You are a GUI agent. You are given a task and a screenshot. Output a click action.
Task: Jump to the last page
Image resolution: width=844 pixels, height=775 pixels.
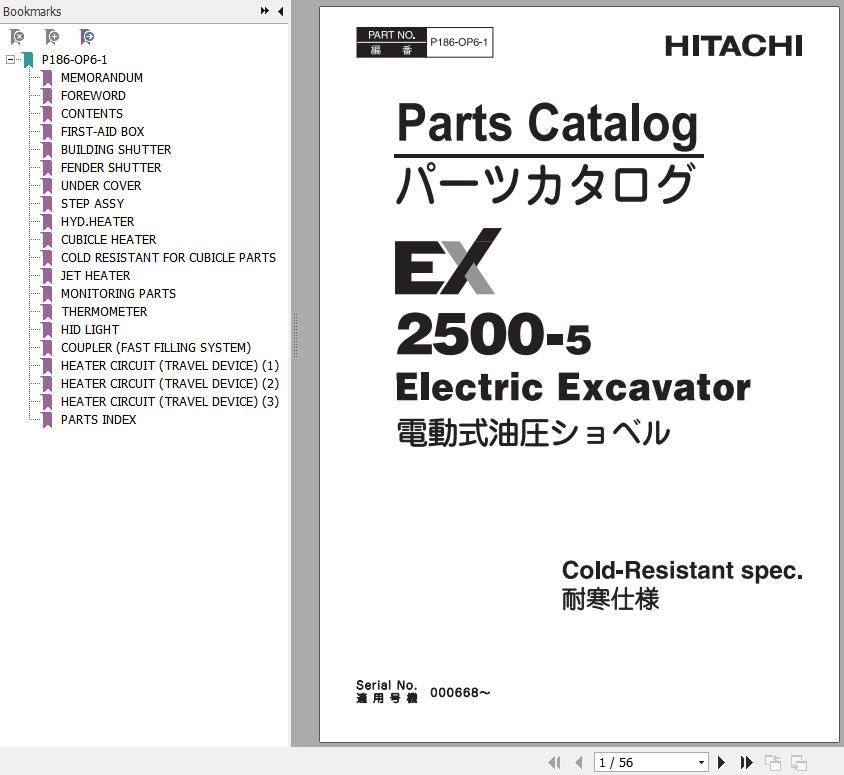pos(747,762)
